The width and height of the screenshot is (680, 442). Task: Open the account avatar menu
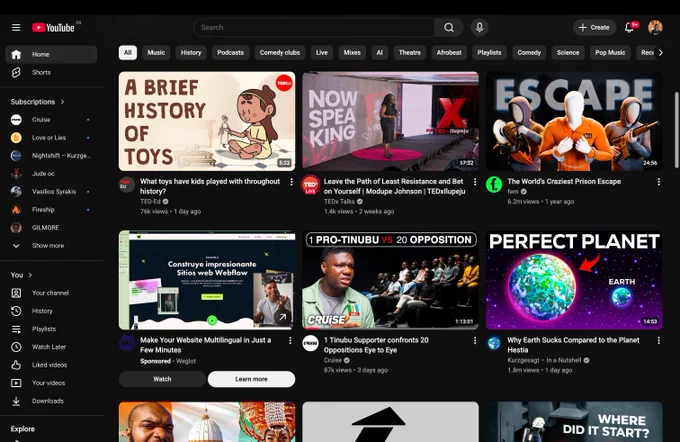pyautogui.click(x=655, y=27)
